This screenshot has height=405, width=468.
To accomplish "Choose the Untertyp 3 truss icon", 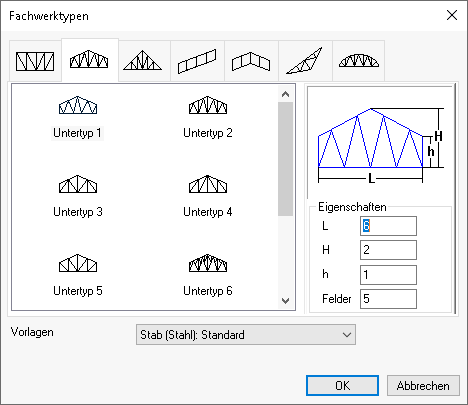I will tap(78, 184).
